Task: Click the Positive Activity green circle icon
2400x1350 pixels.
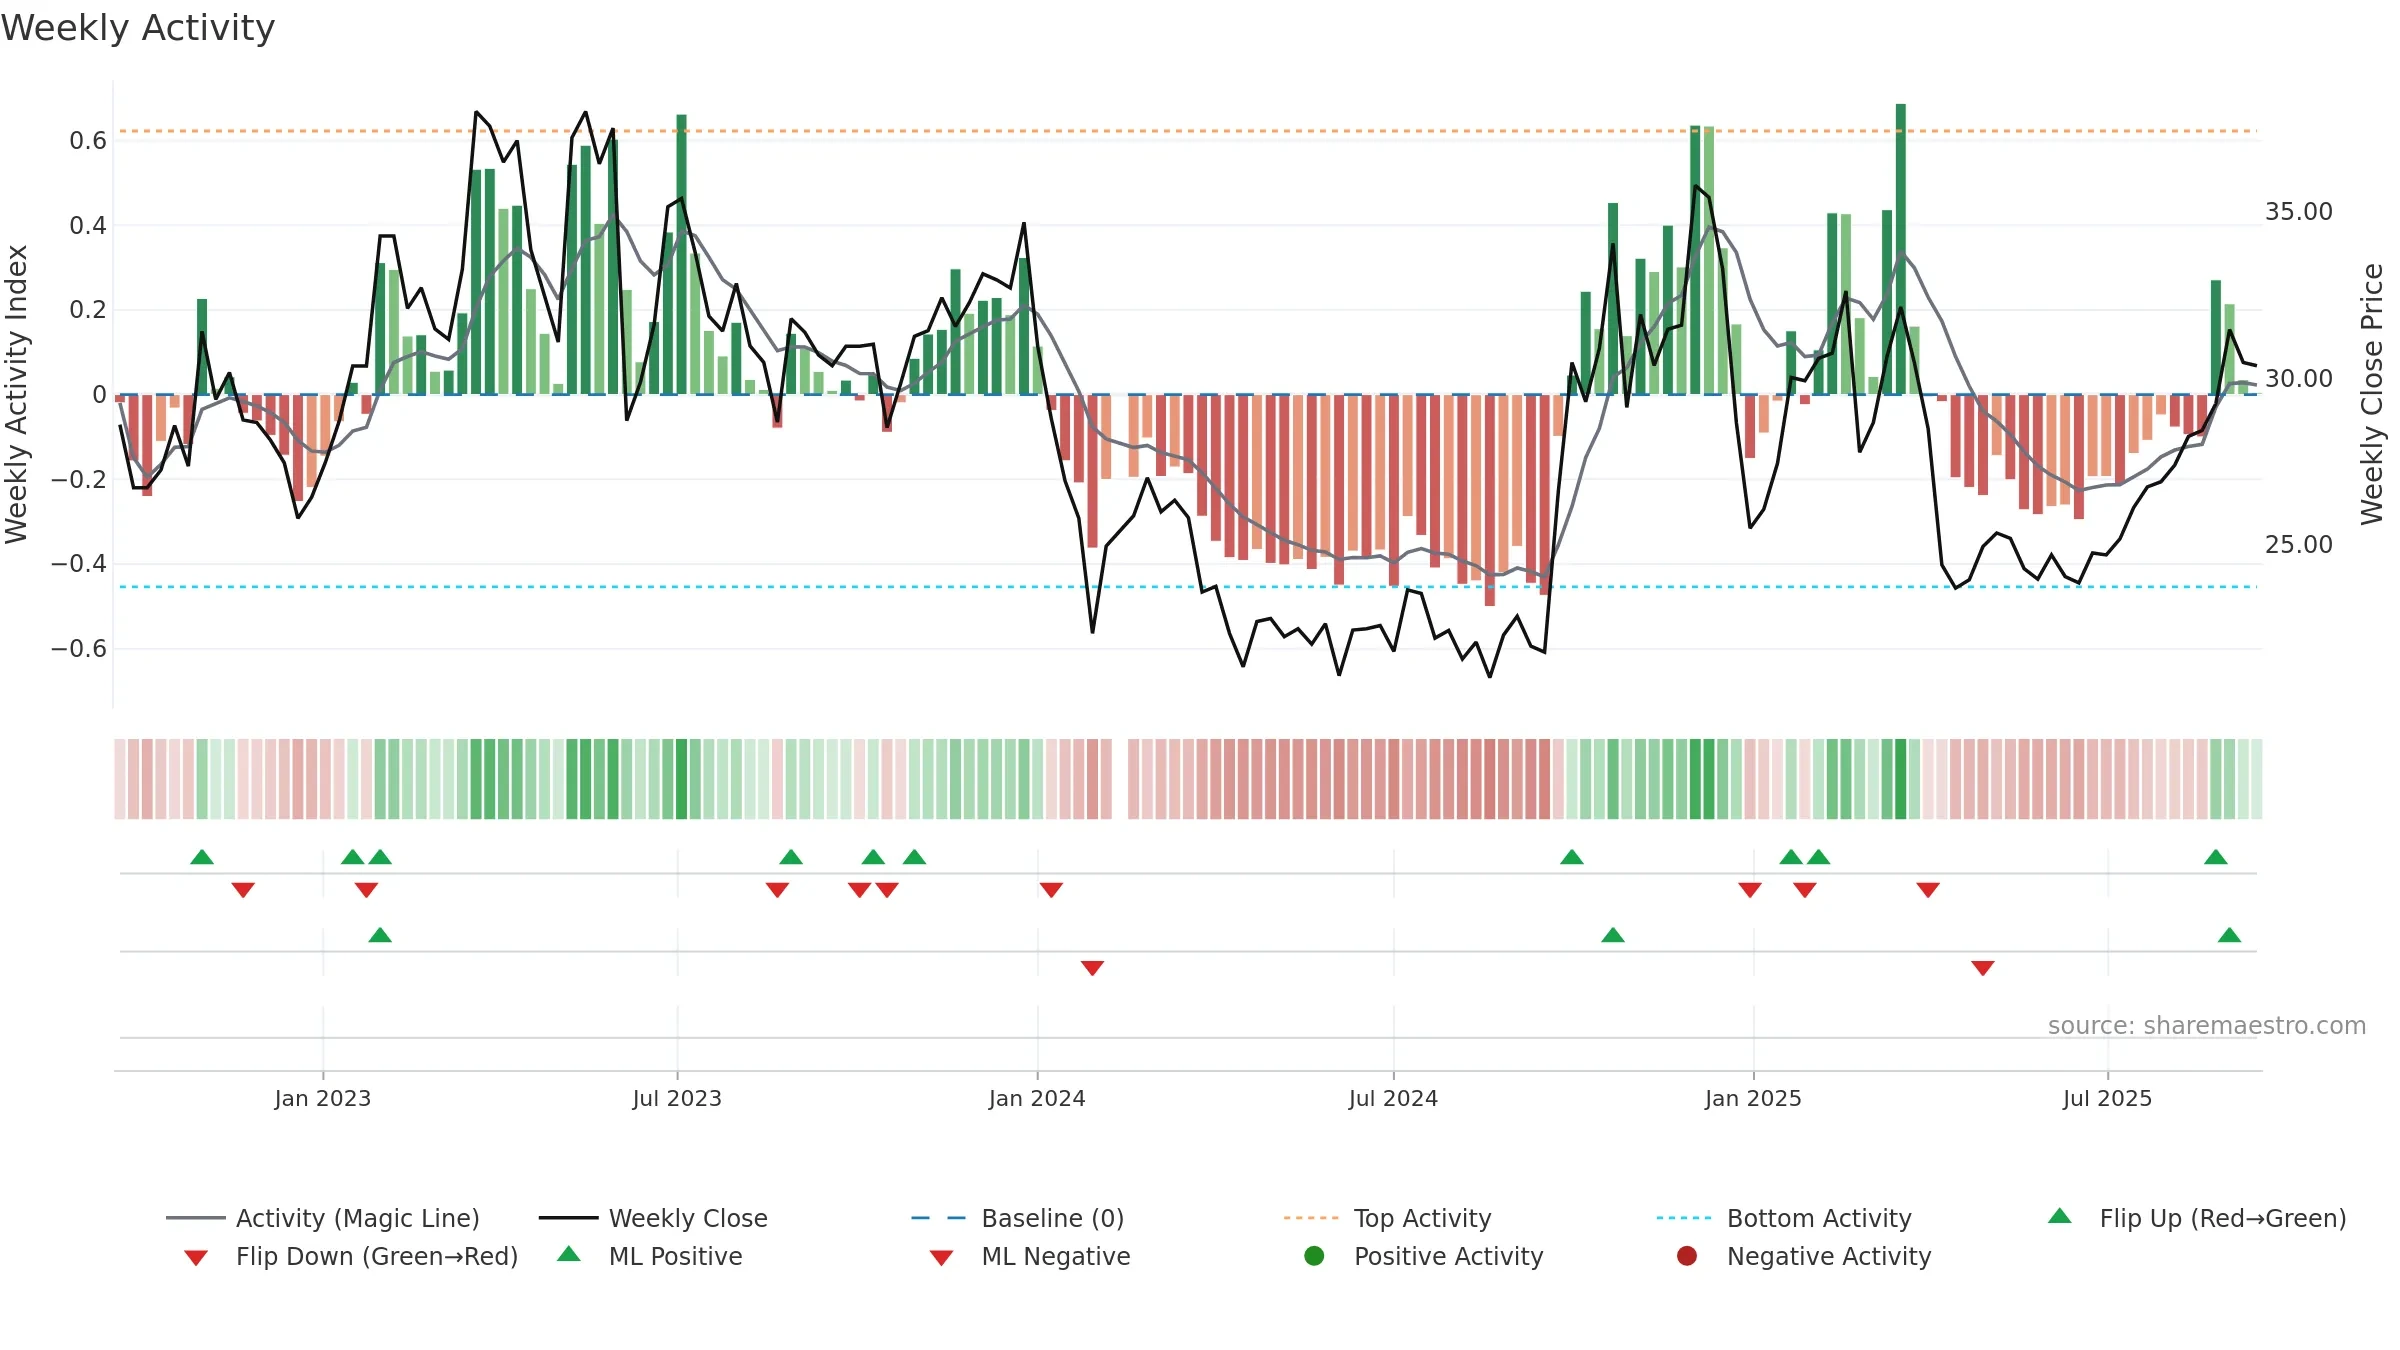Action: coord(1315,1255)
